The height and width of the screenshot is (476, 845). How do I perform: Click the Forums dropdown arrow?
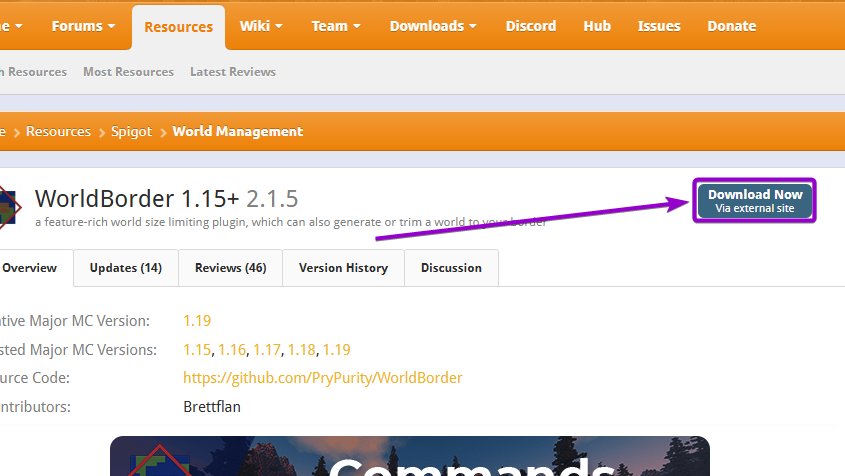click(112, 26)
